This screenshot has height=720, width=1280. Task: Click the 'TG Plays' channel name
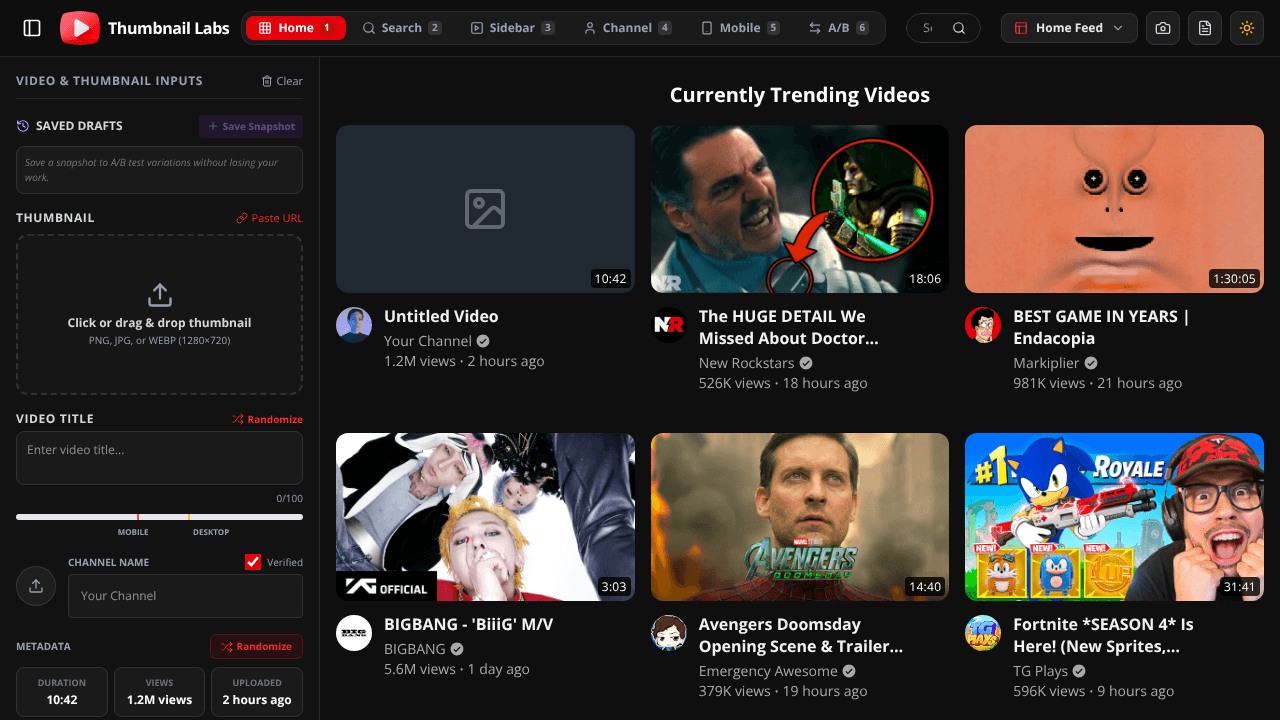tap(1040, 671)
